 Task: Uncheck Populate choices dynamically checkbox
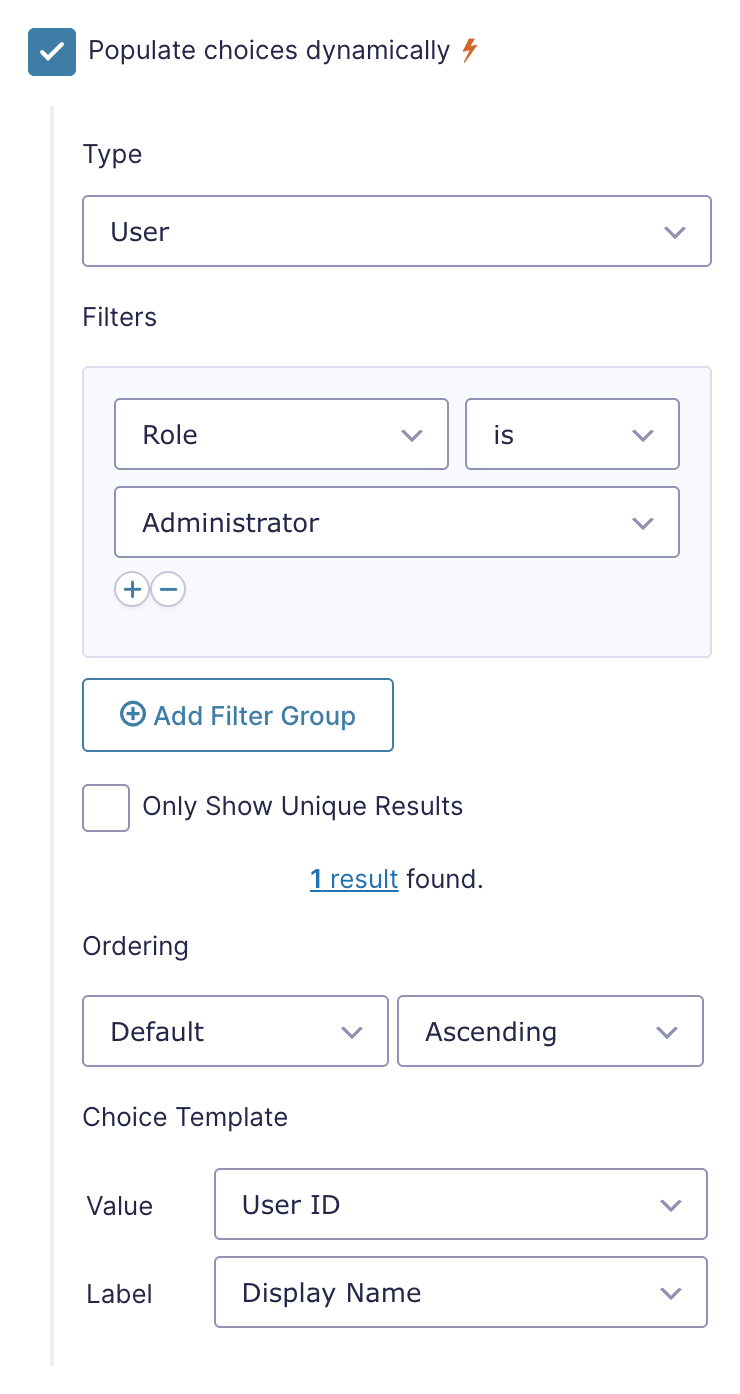coord(52,52)
